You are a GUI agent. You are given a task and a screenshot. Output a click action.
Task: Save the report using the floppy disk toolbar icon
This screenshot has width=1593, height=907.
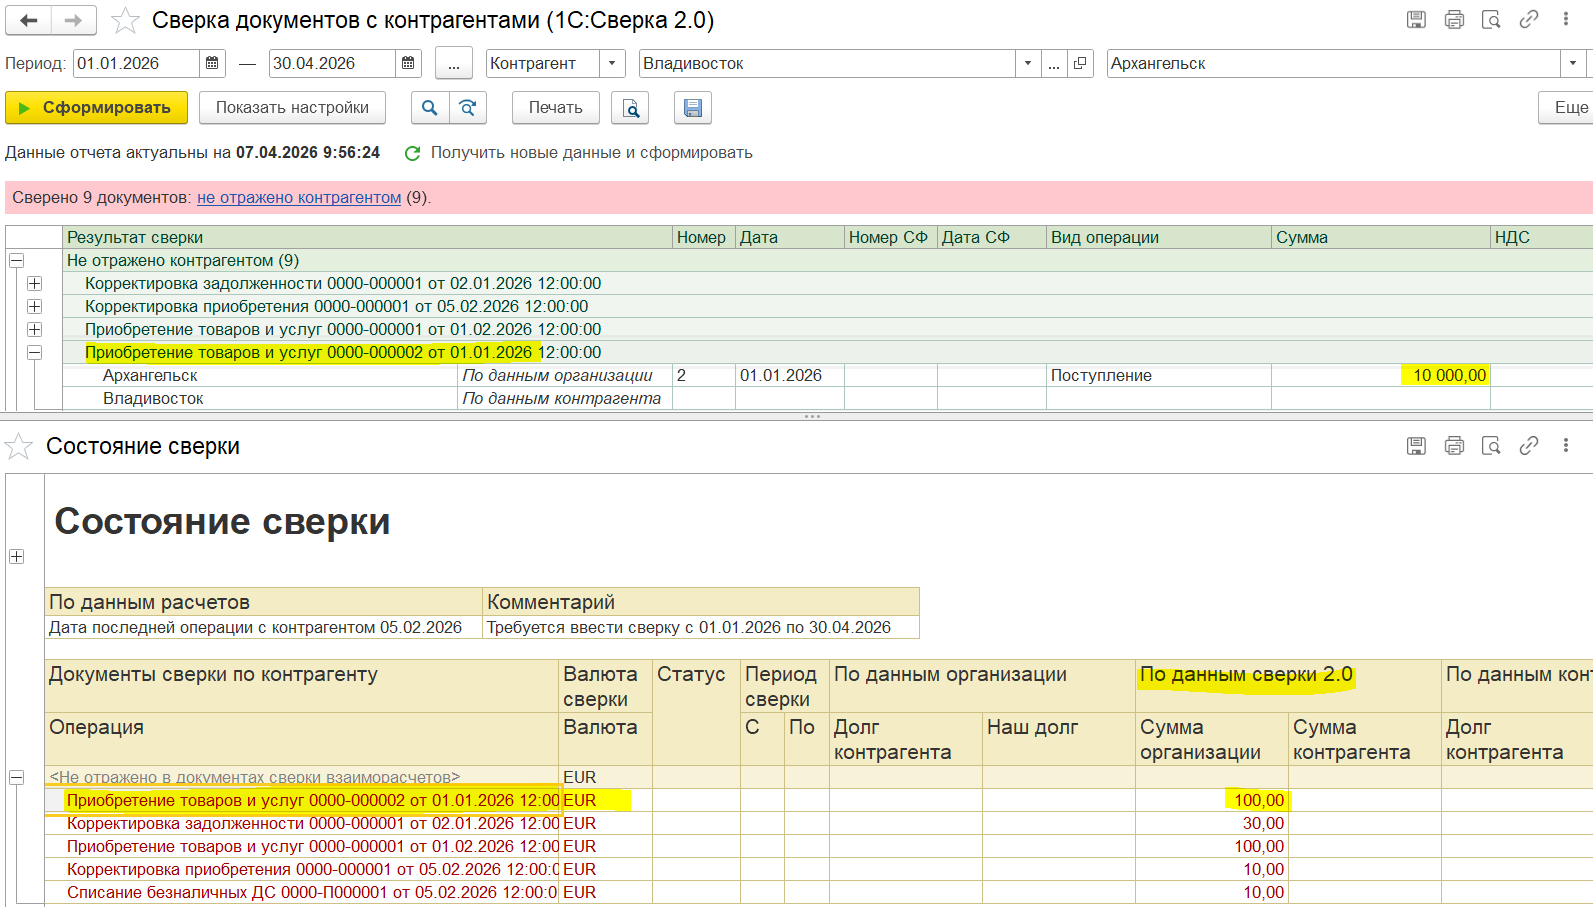693,108
